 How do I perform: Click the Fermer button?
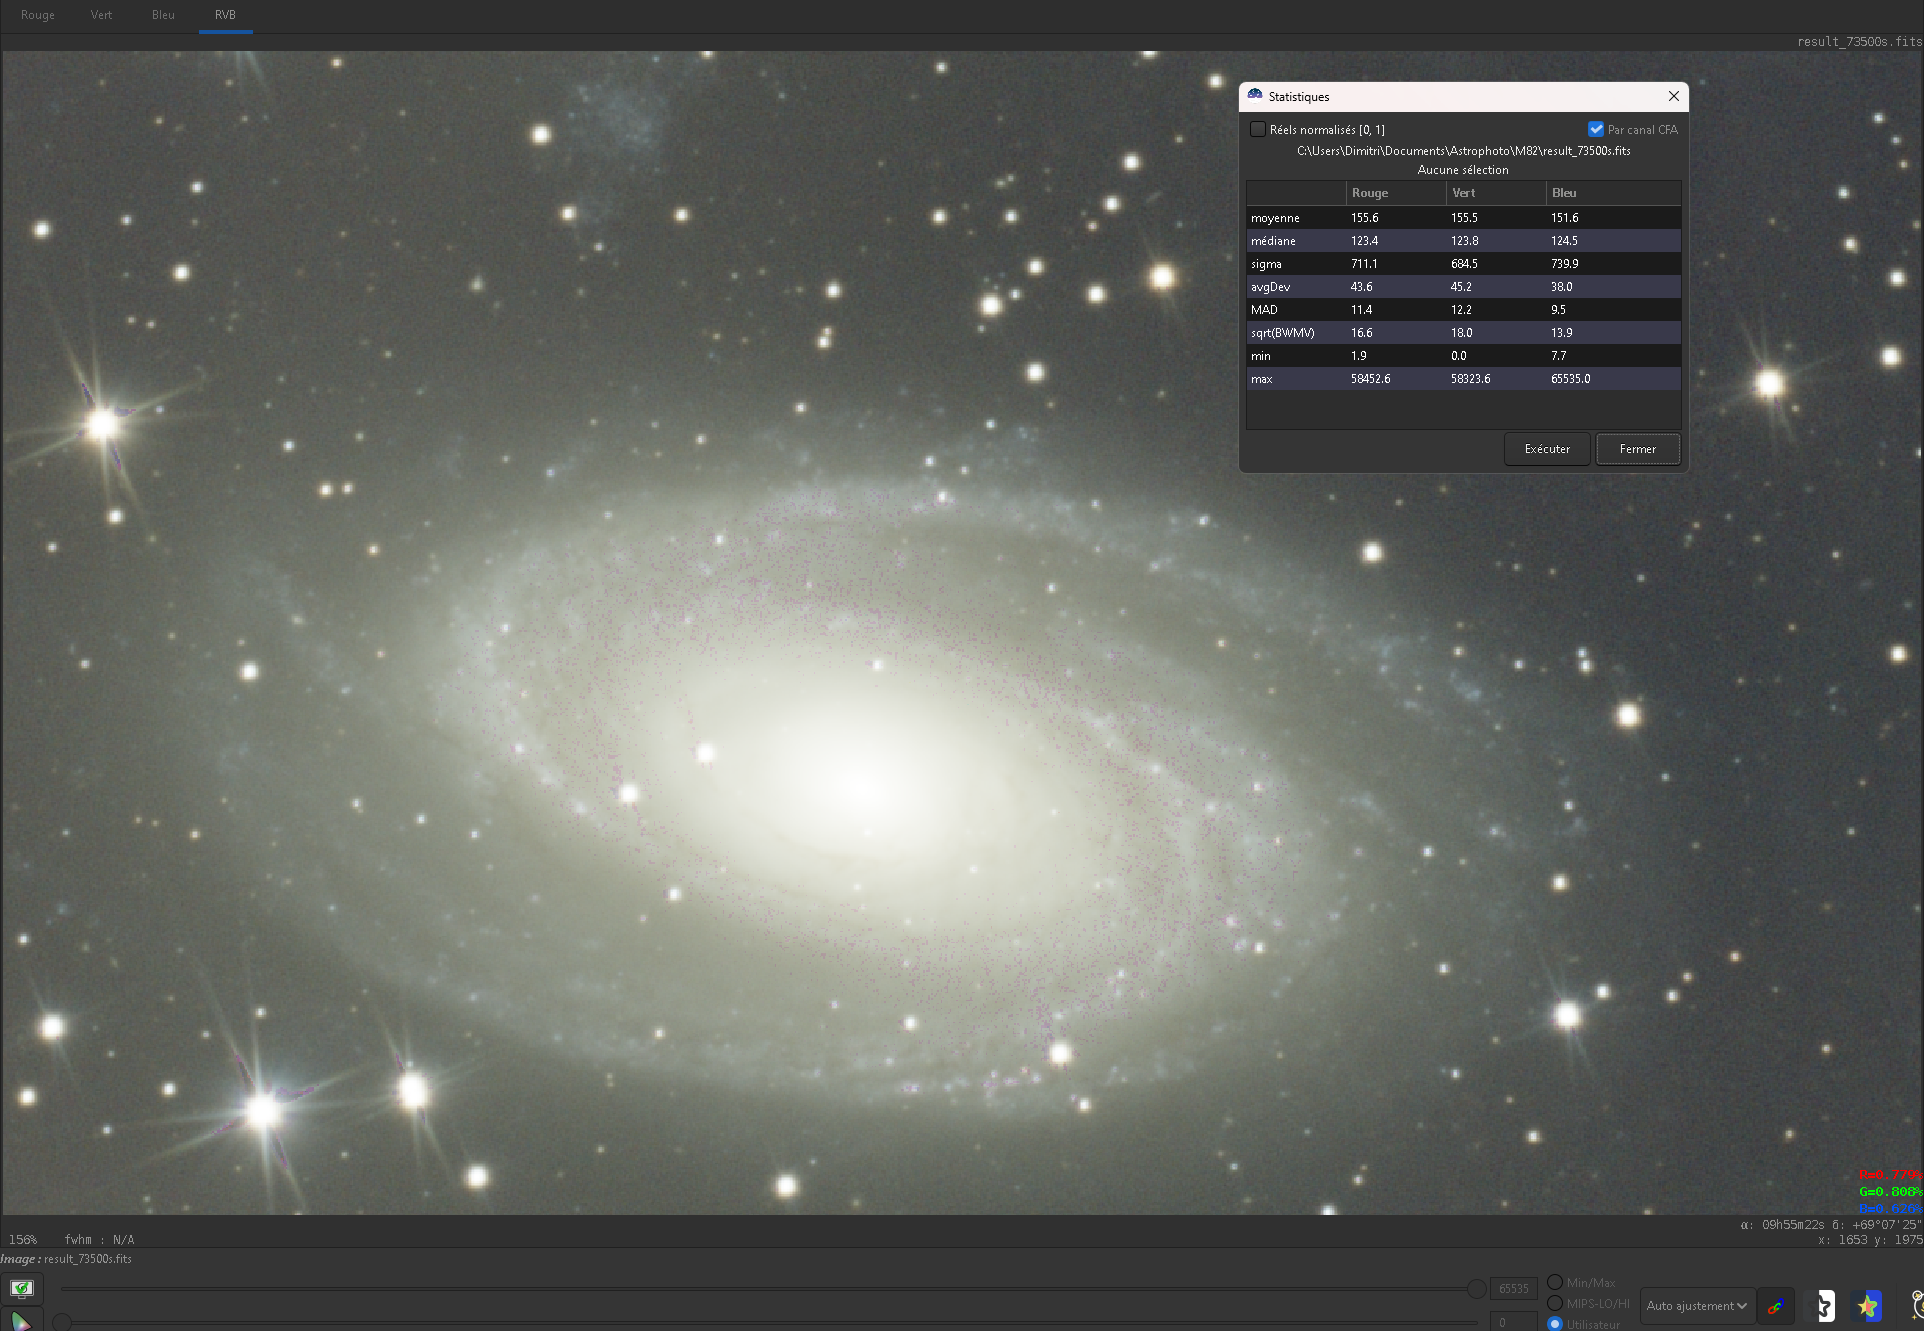pos(1637,449)
